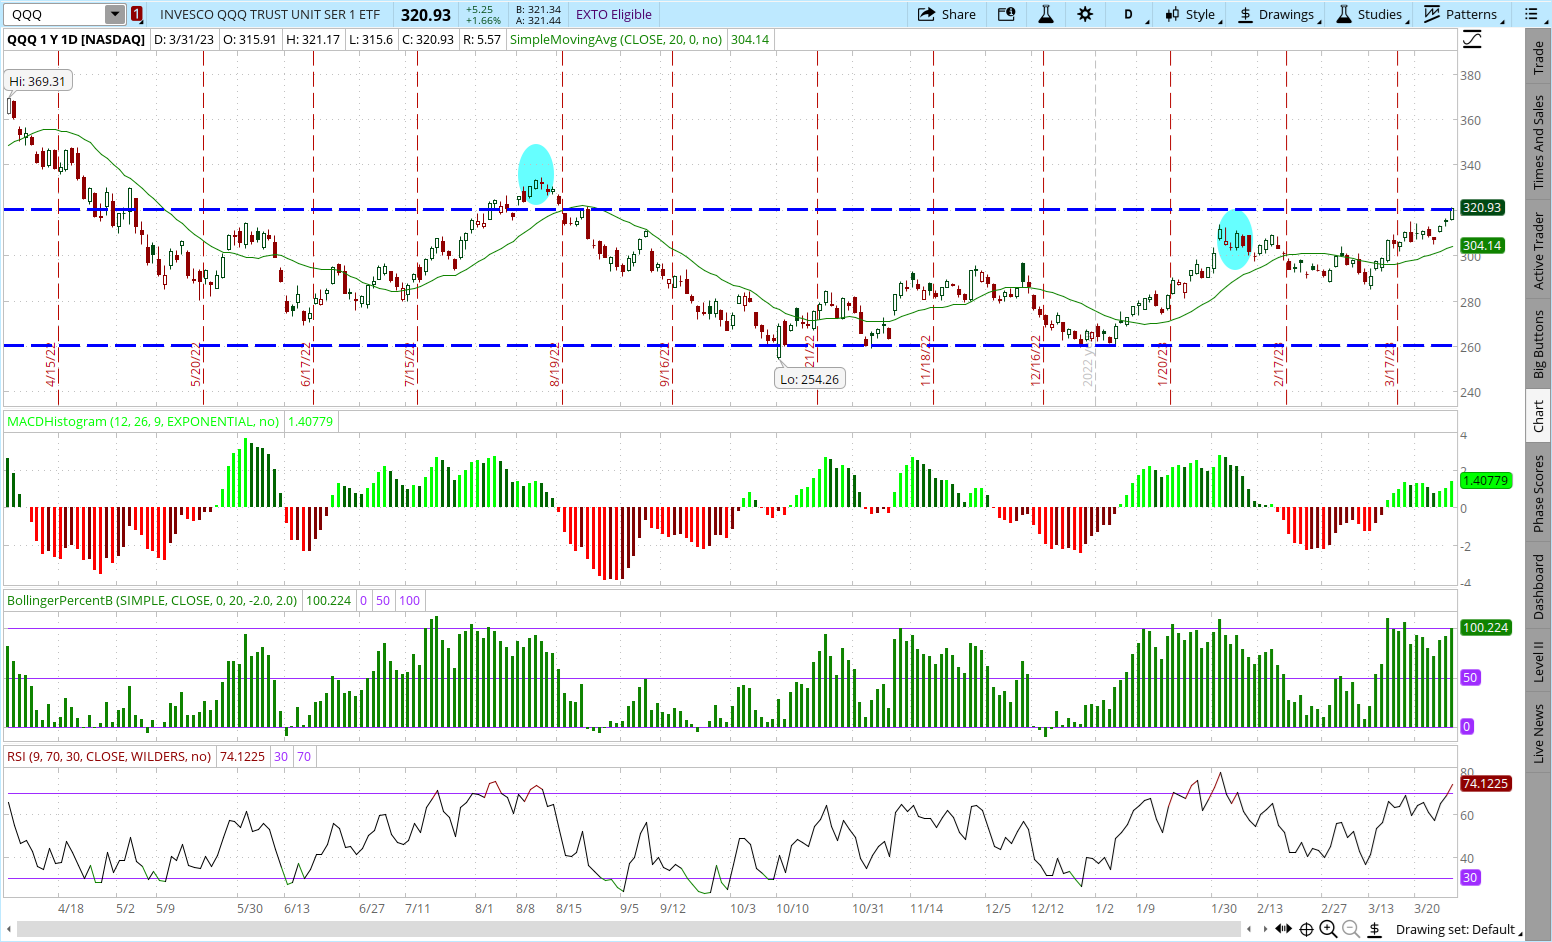This screenshot has width=1552, height=942.
Task: Switch to the Active Trader side tab
Action: point(1538,251)
